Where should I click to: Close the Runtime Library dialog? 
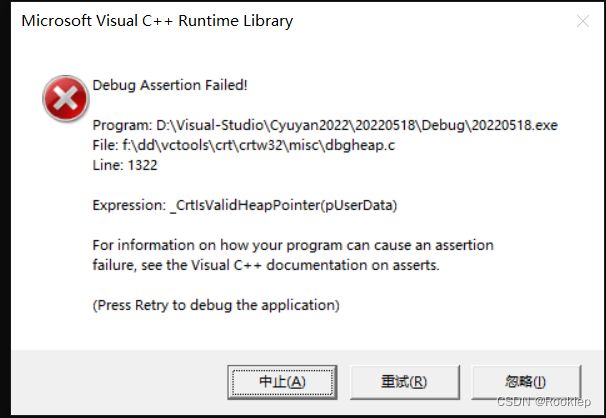coord(582,21)
